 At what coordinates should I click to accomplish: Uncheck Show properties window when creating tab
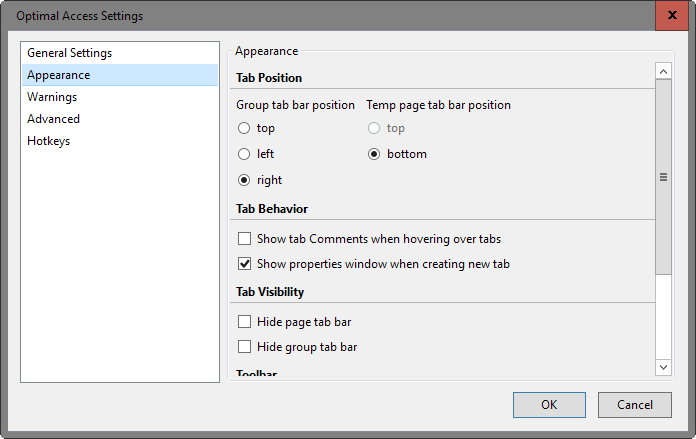(x=244, y=264)
